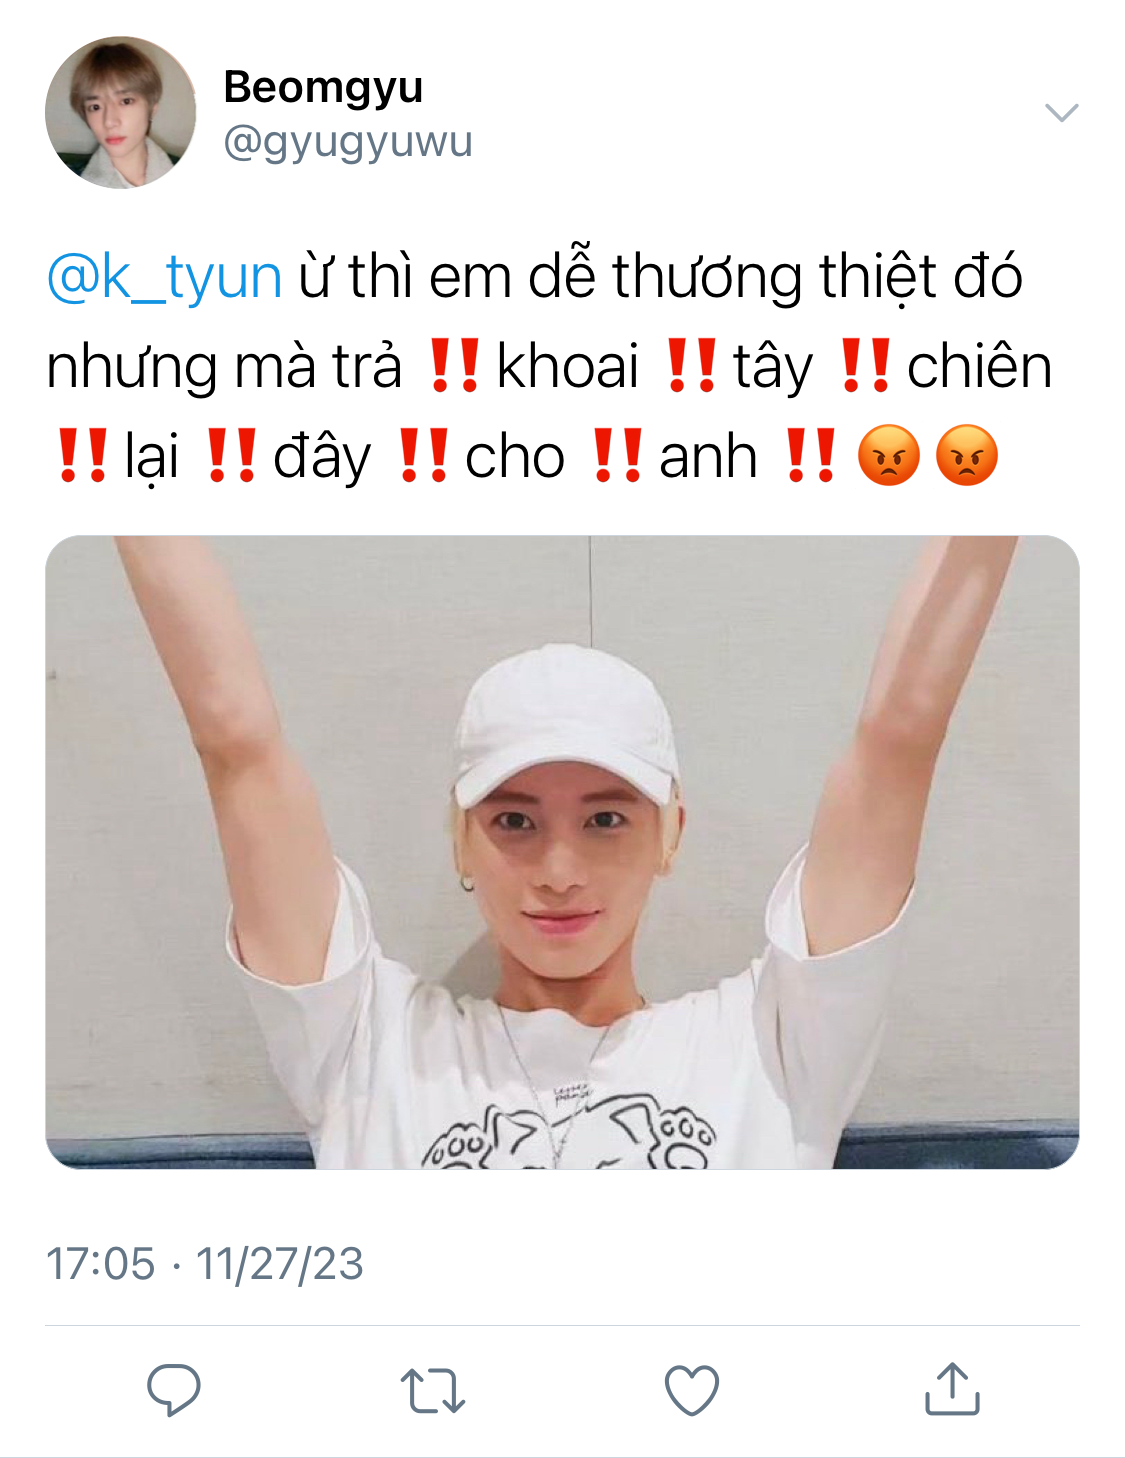Viewport: 1125px width, 1458px height.
Task: Click the 11/27/23 date
Action: [279, 1263]
